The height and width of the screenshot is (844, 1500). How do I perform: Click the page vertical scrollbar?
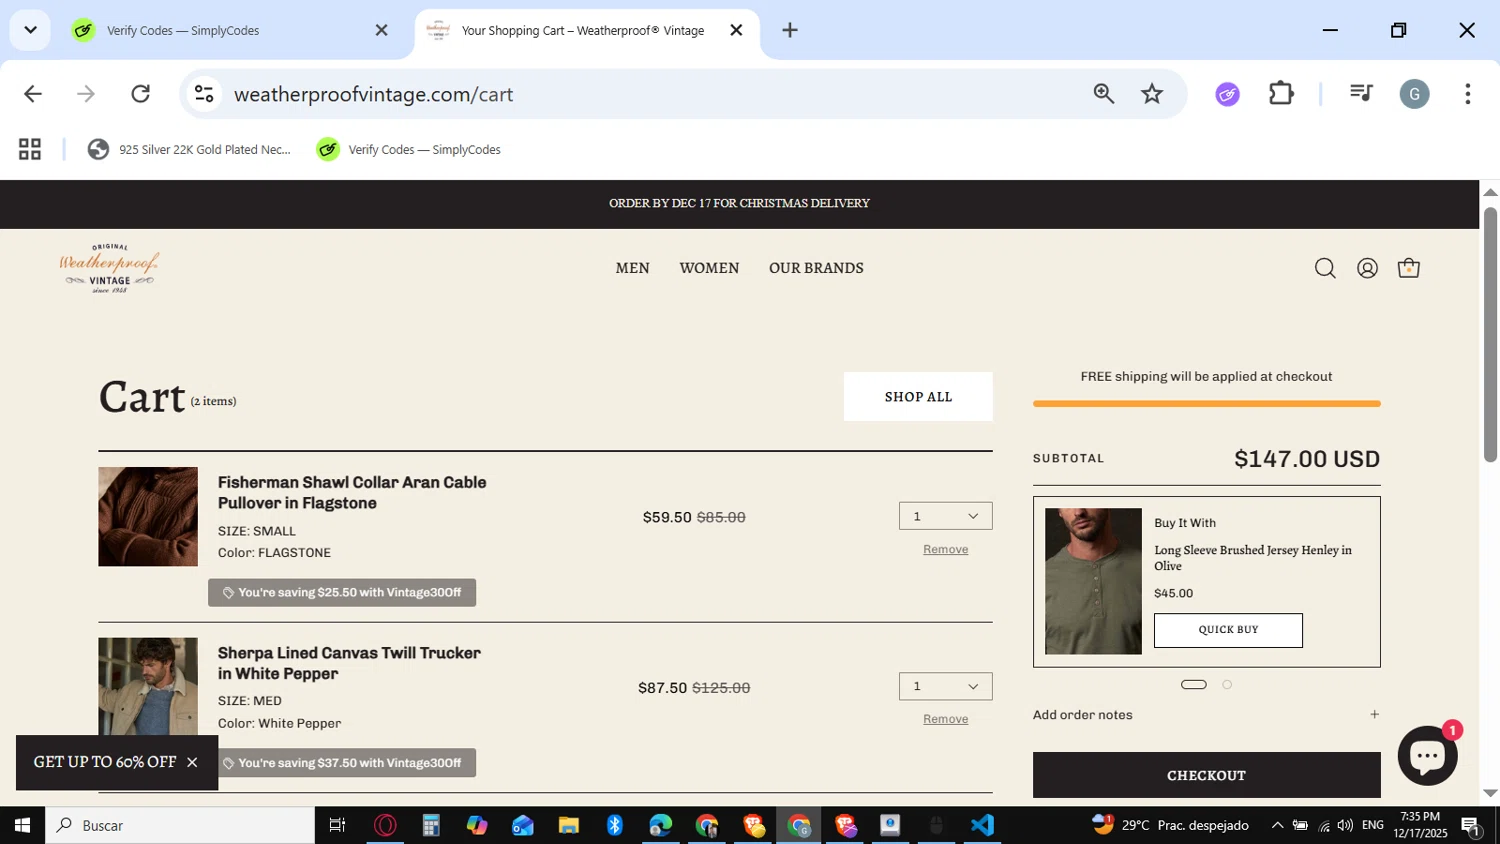[x=1490, y=334]
